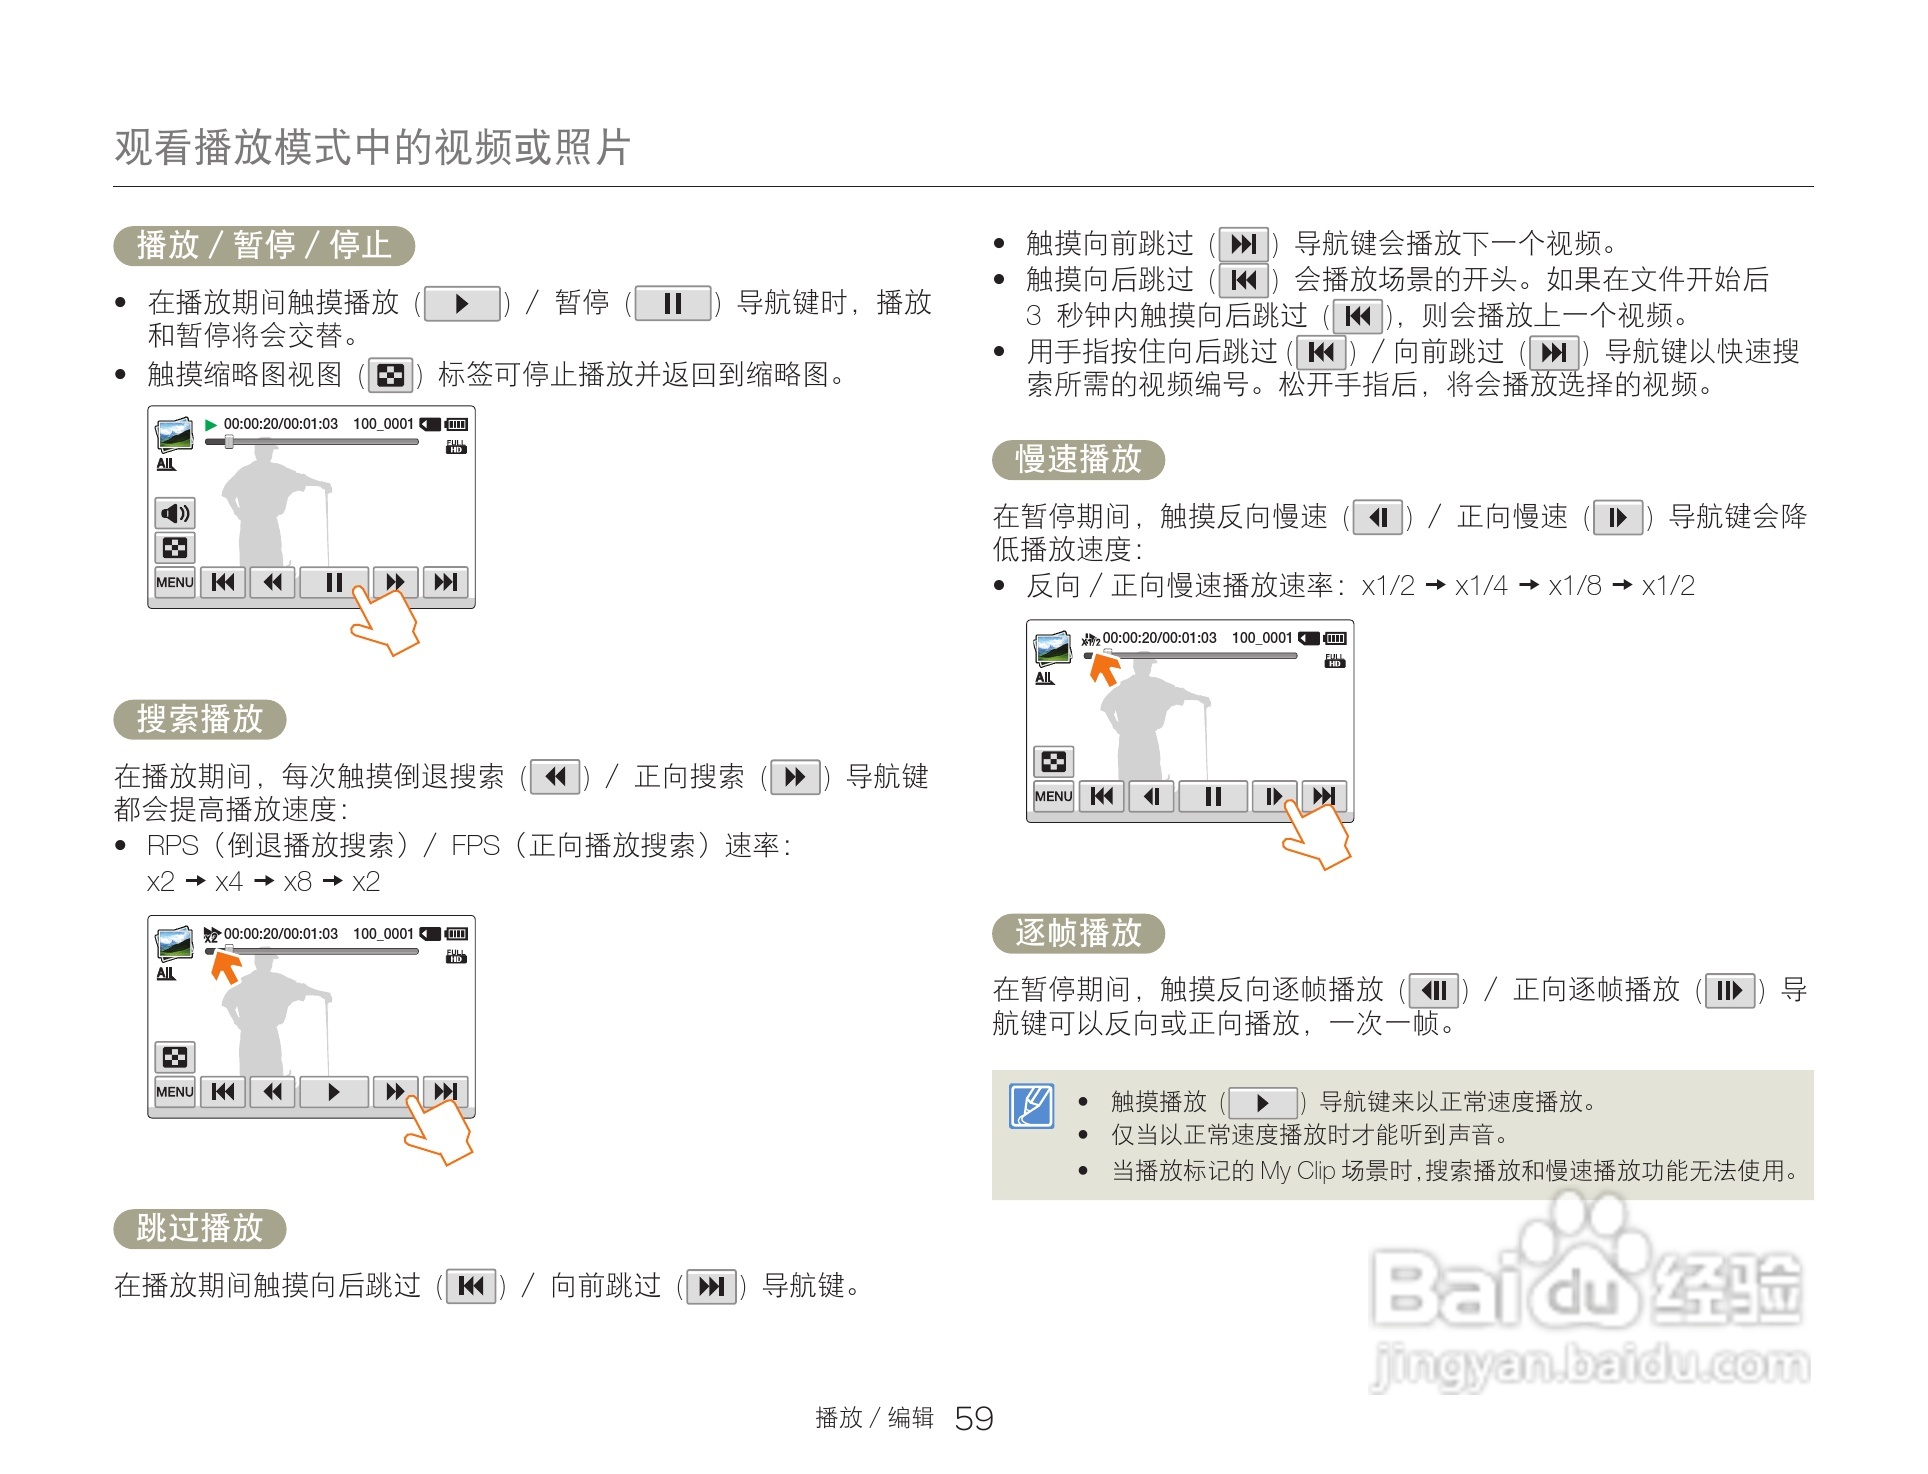Tap forward slow playback key in slow playback screen
The height and width of the screenshot is (1474, 1928).
[x=1273, y=795]
